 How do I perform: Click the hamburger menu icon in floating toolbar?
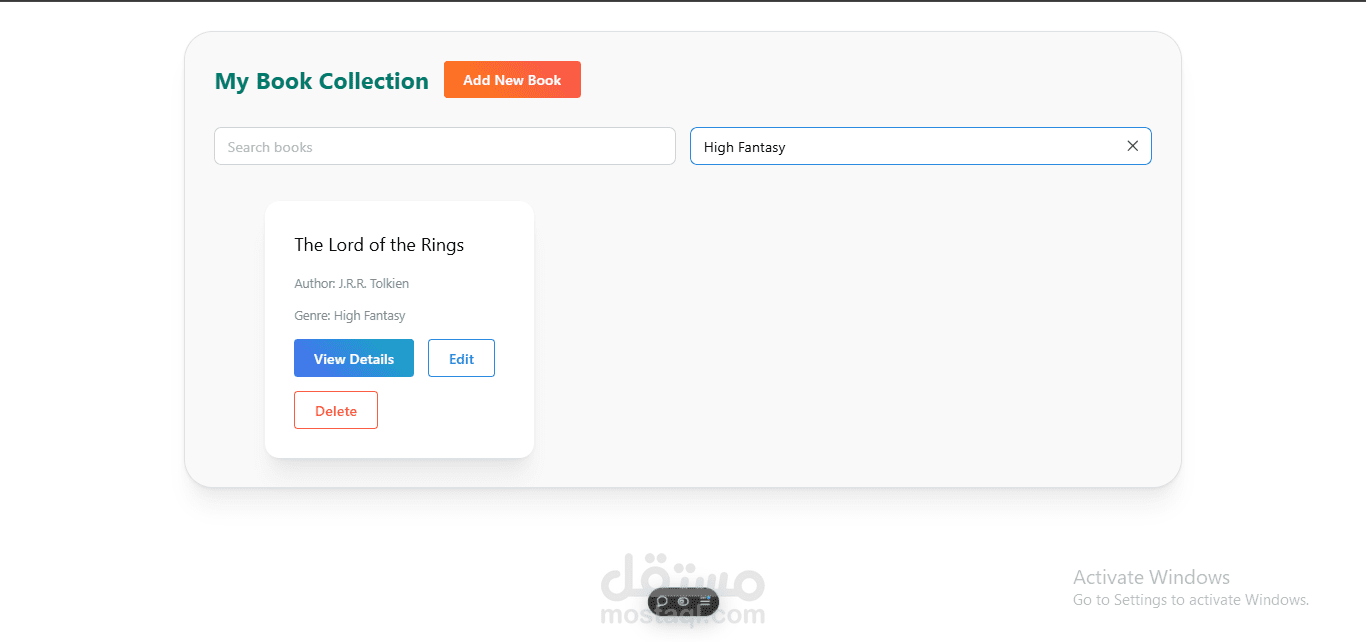coord(705,602)
